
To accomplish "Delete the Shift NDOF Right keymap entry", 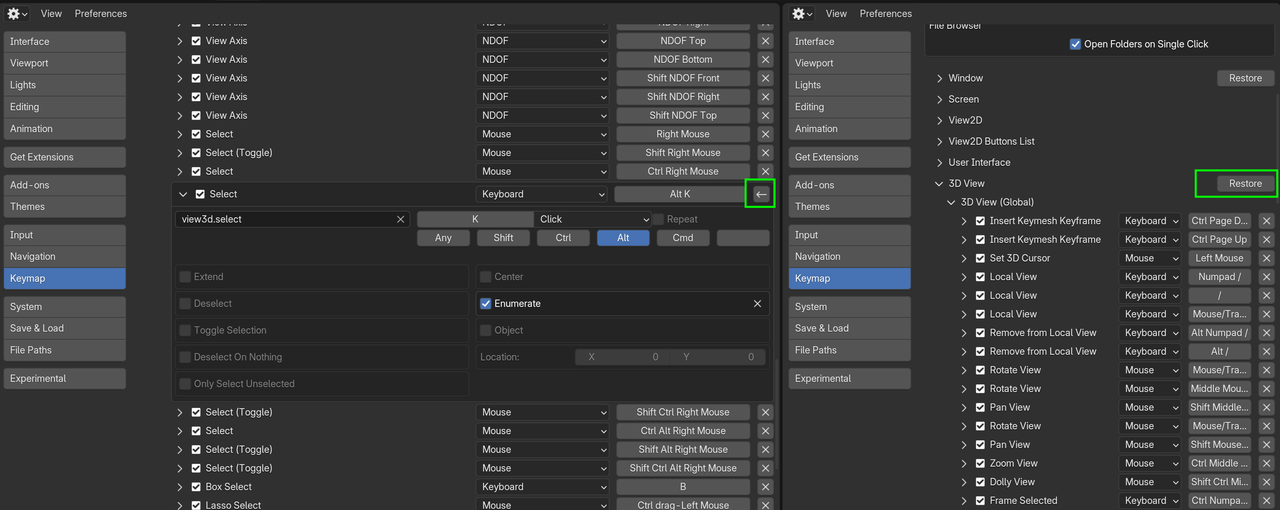I will pyautogui.click(x=765, y=97).
